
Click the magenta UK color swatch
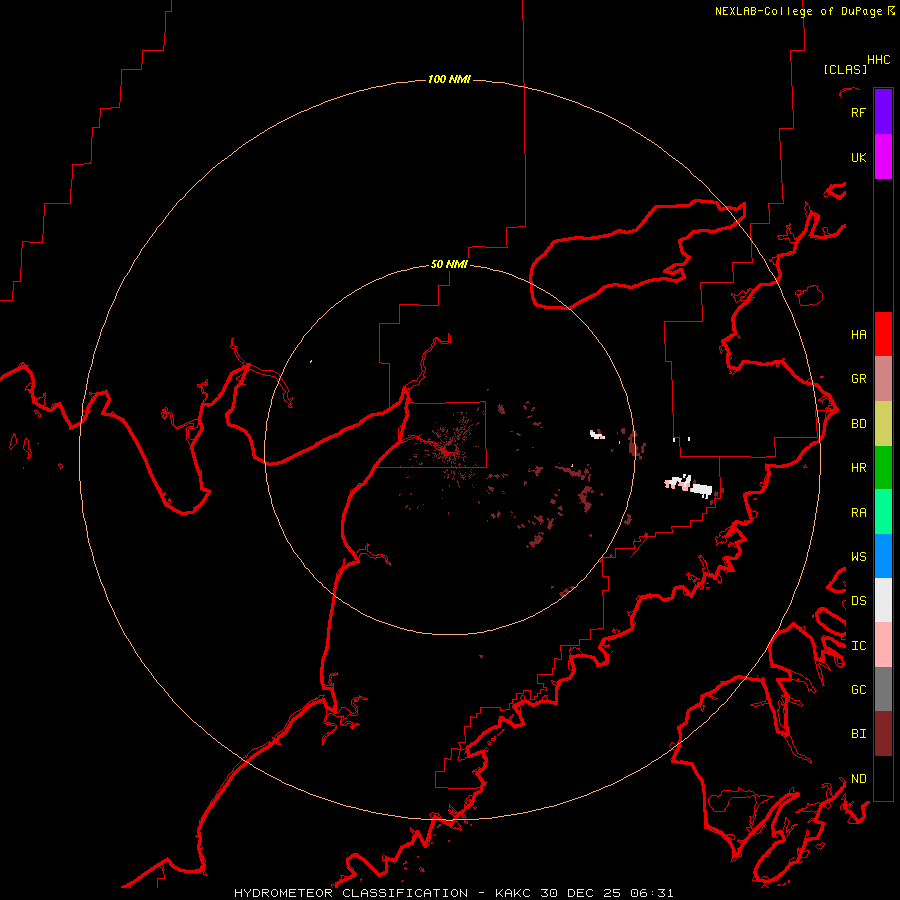pyautogui.click(x=883, y=157)
